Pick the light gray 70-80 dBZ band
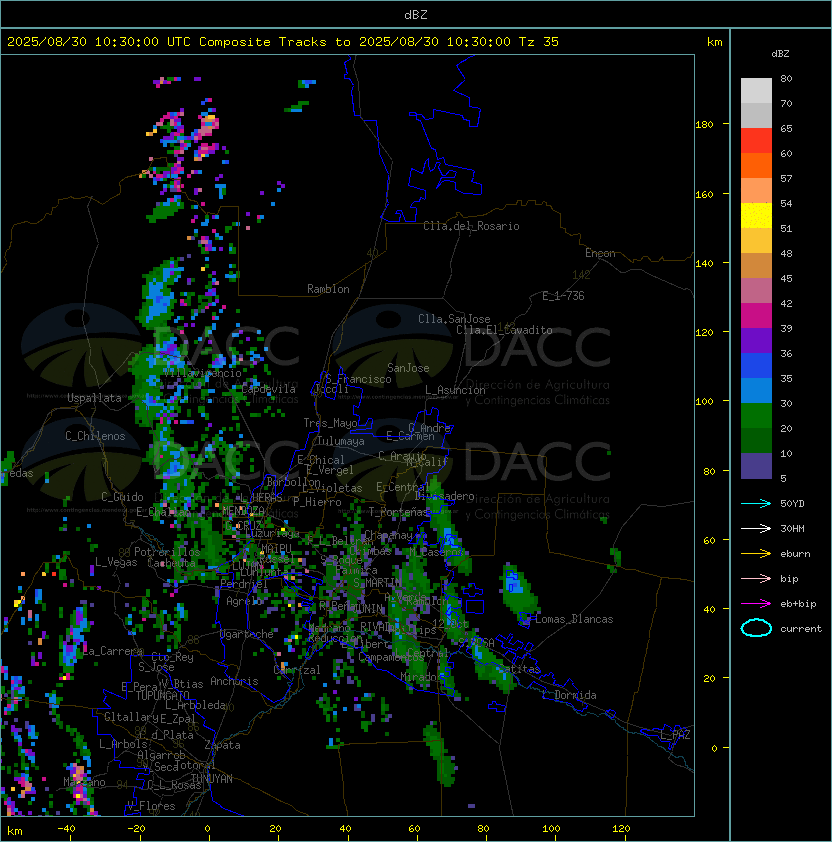The image size is (832, 842). [756, 91]
